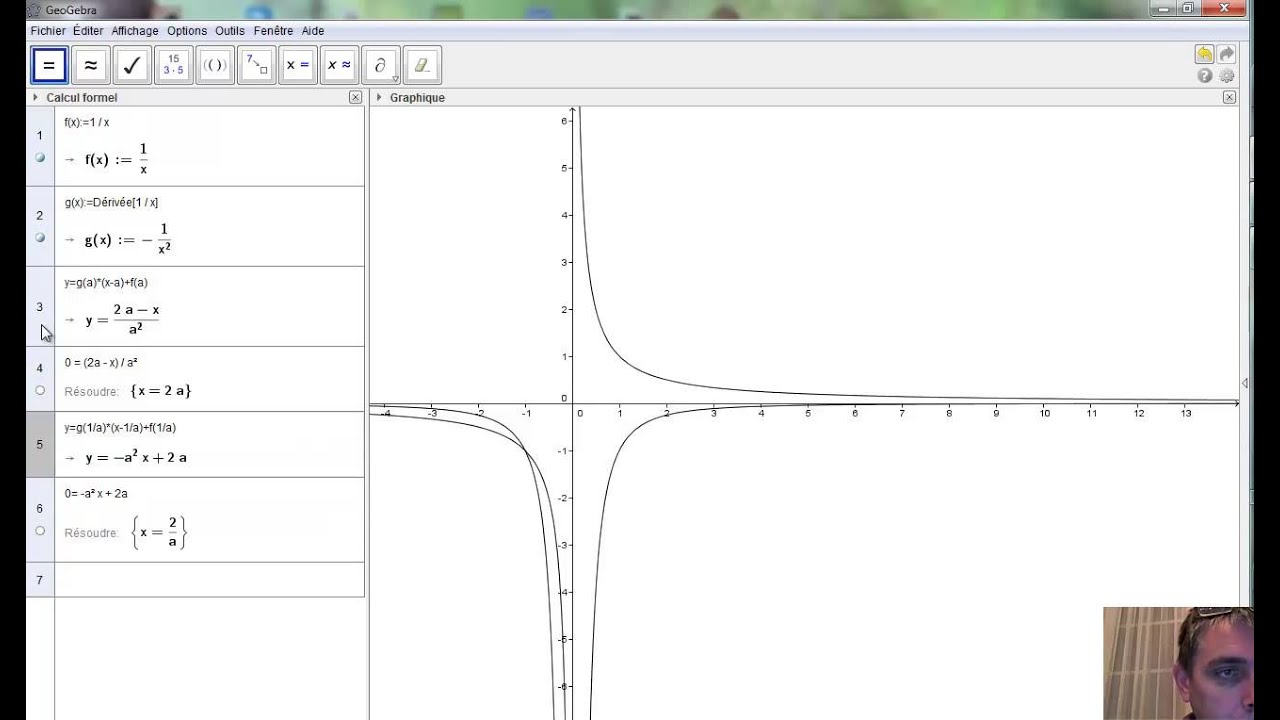The width and height of the screenshot is (1280, 720).
Task: Click input 0= -a² x + 2a
Action: click(x=96, y=493)
